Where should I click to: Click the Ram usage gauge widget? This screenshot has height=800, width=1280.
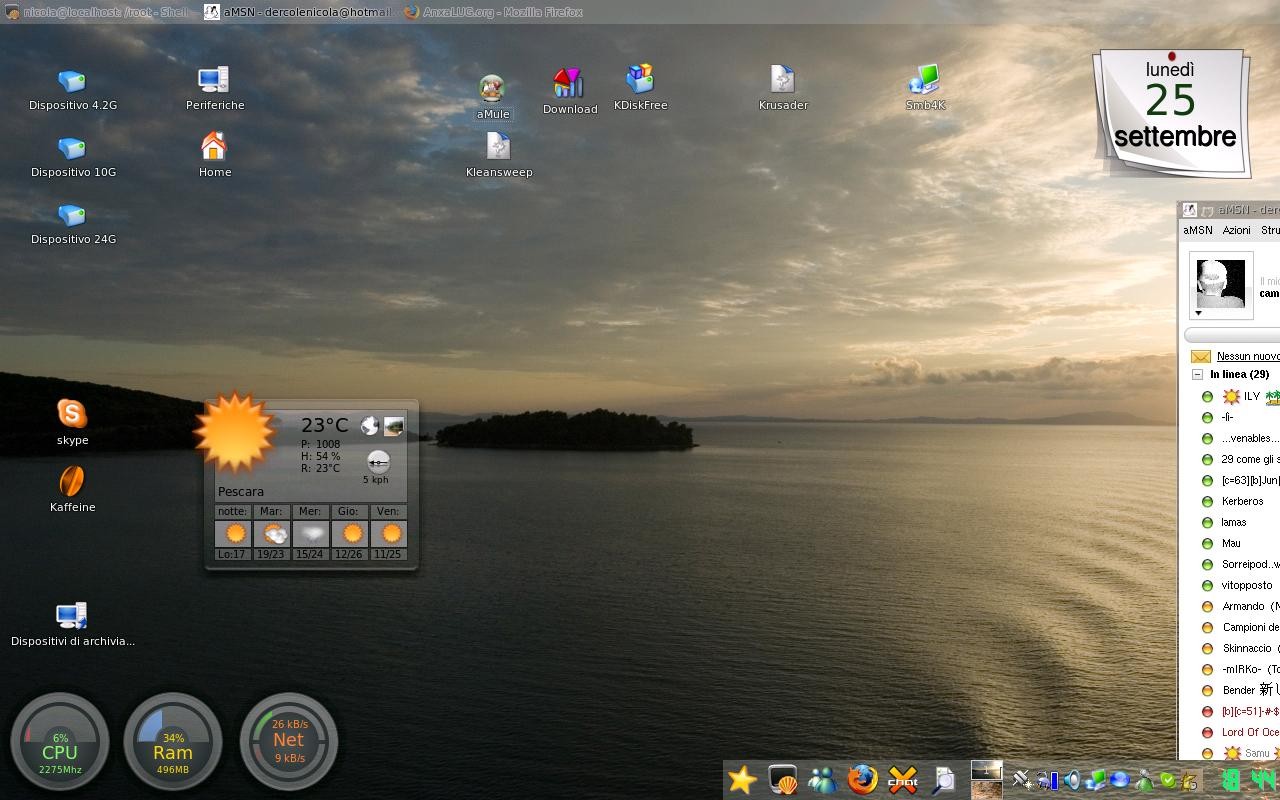[x=172, y=741]
